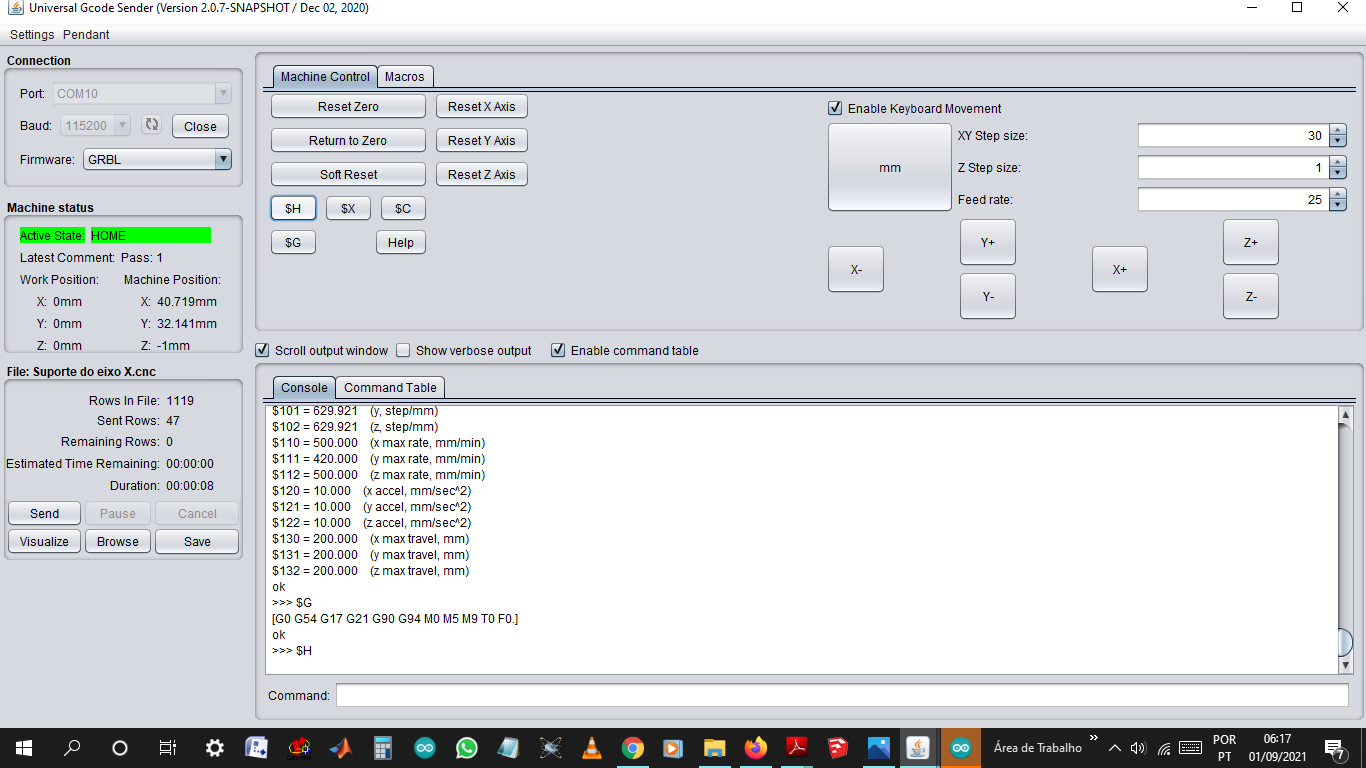Viewport: 1366px width, 768px height.
Task: Toggle units with the mm button
Action: 890,167
